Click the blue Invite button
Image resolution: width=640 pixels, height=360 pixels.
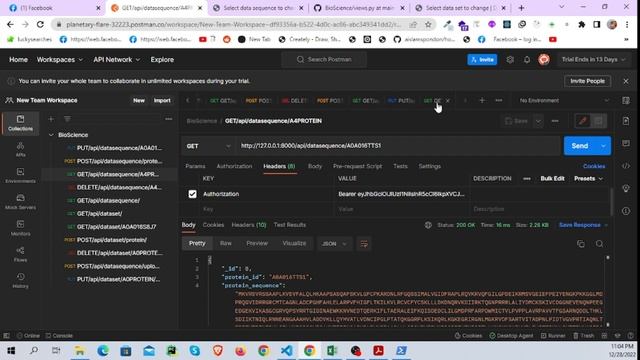(482, 60)
